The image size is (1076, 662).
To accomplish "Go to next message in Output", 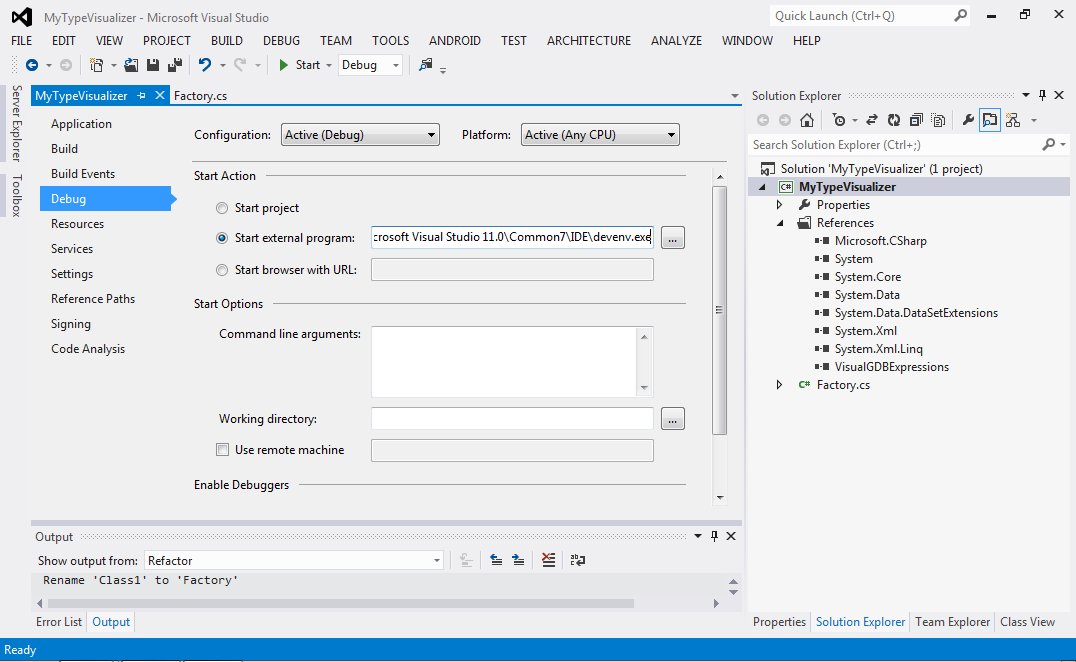I will [x=518, y=560].
